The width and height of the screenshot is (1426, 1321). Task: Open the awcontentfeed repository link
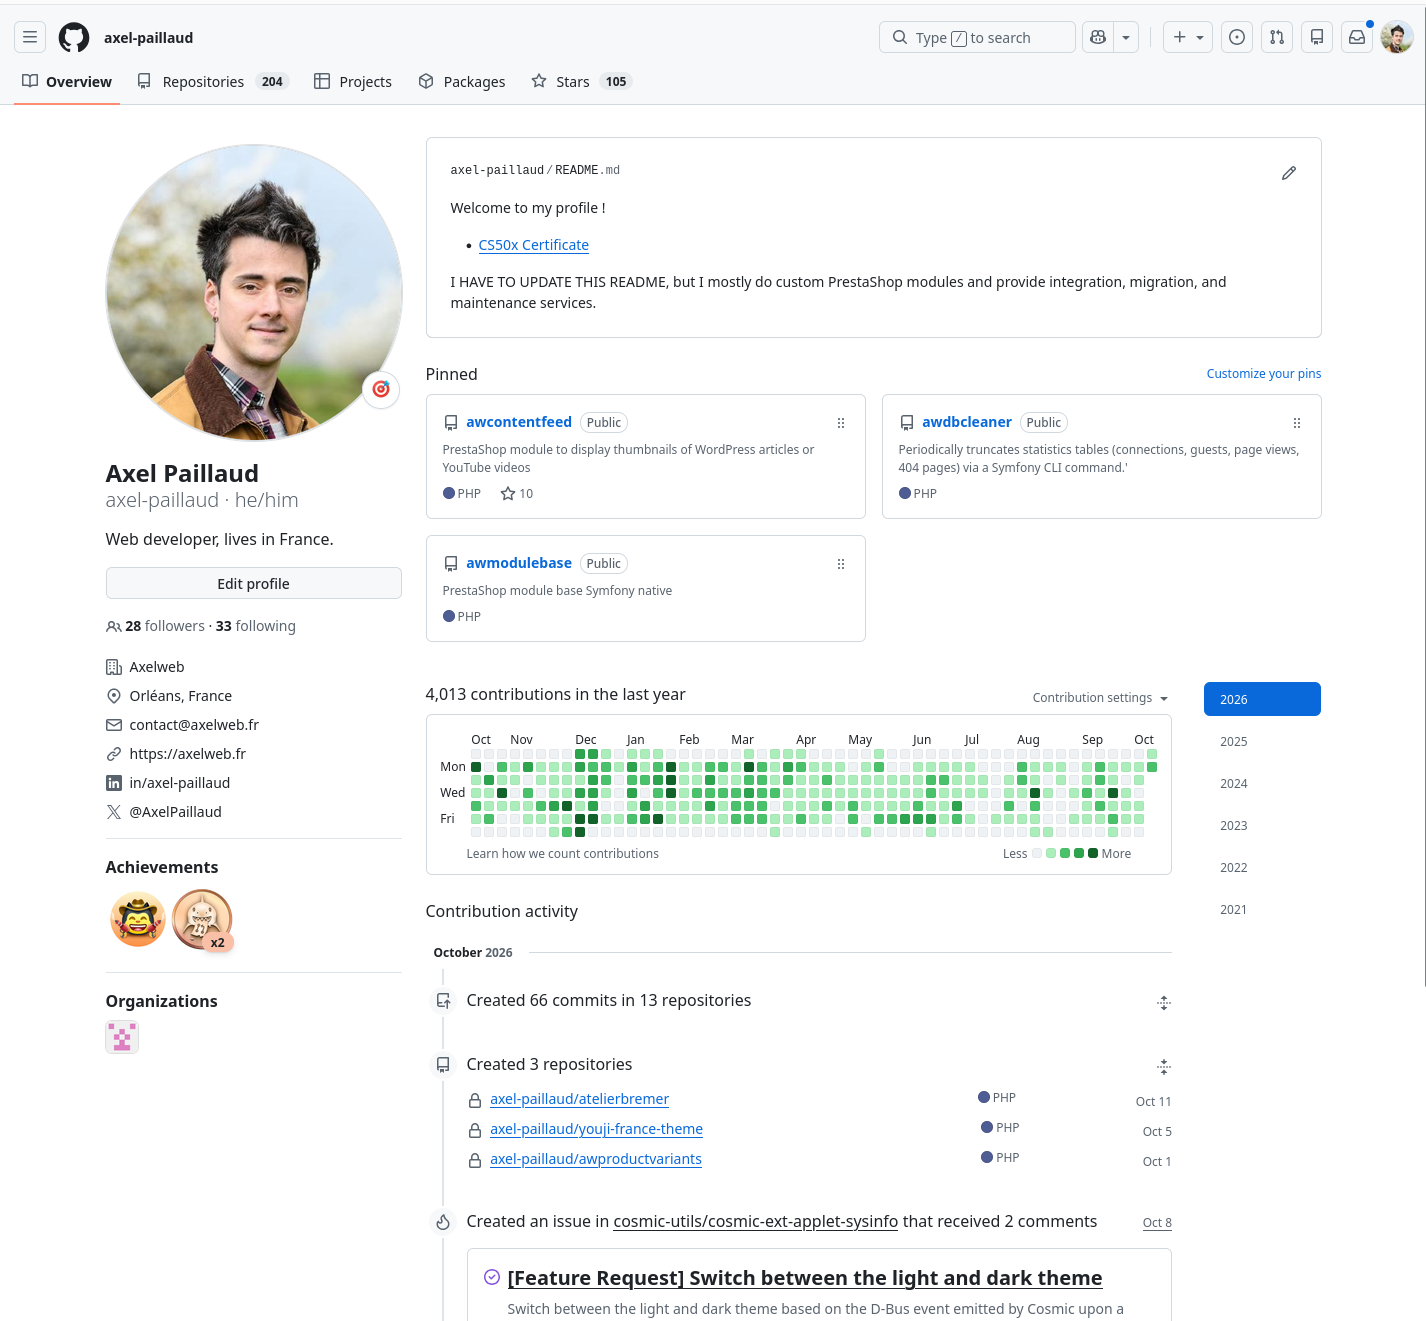(519, 422)
